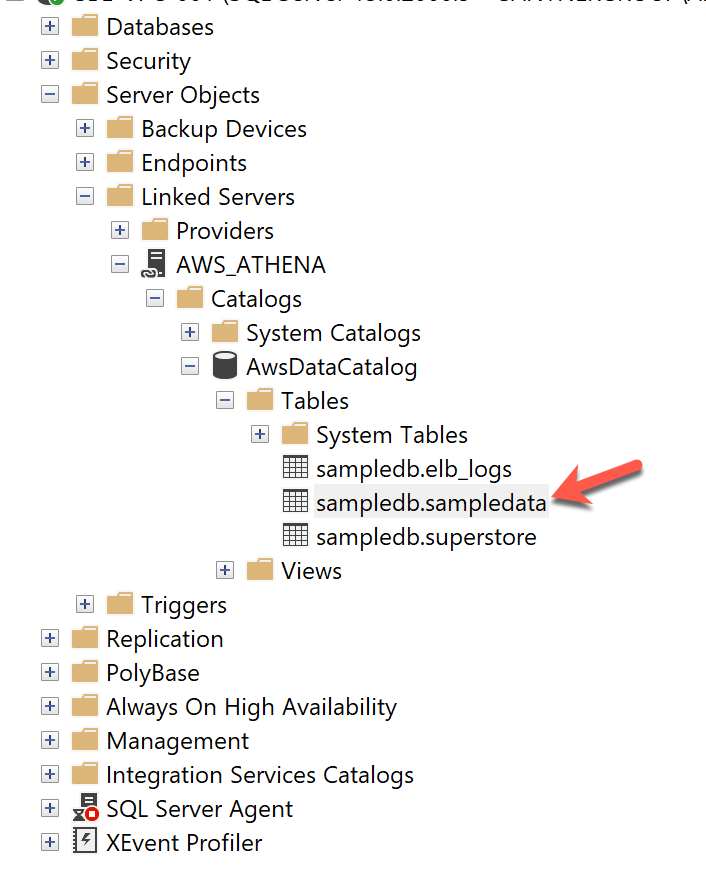
Task: Collapse the Linked Servers node
Action: pyautogui.click(x=85, y=197)
